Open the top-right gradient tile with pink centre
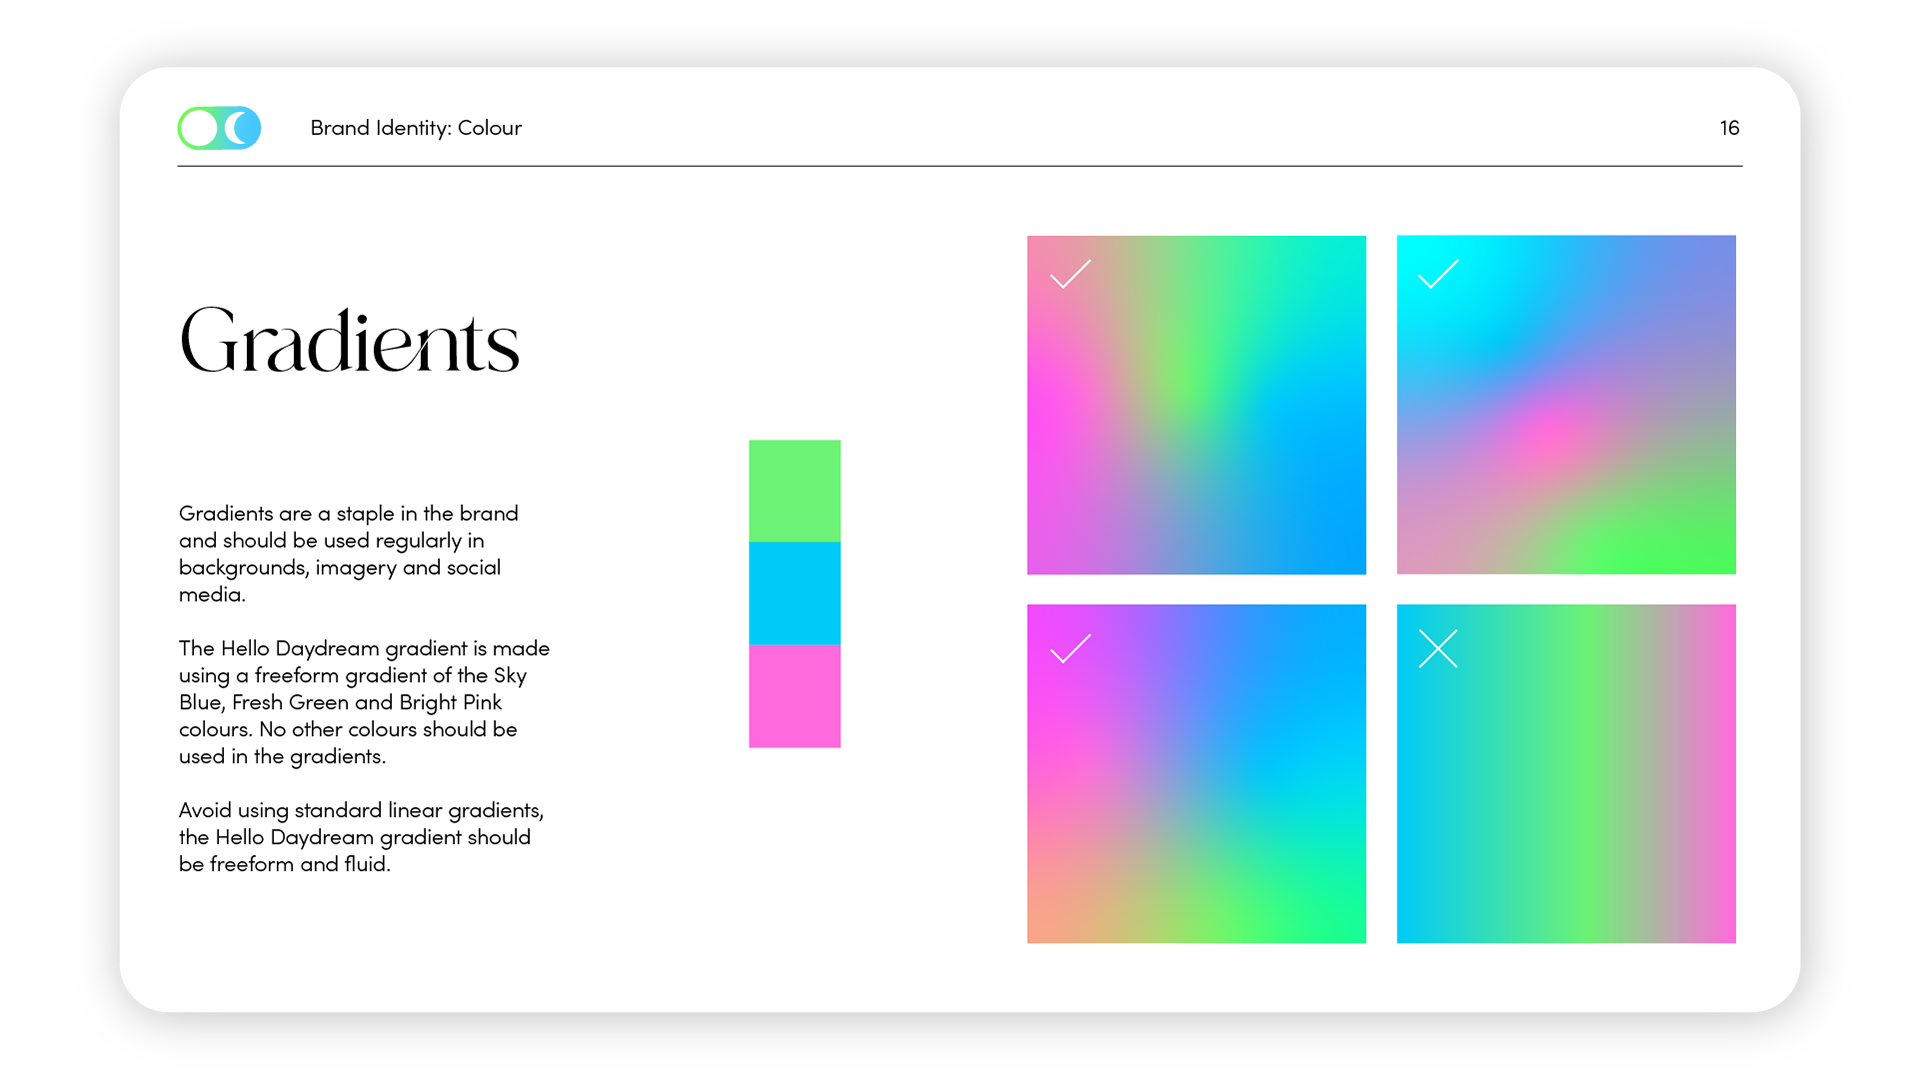This screenshot has width=1920, height=1080. click(1566, 405)
